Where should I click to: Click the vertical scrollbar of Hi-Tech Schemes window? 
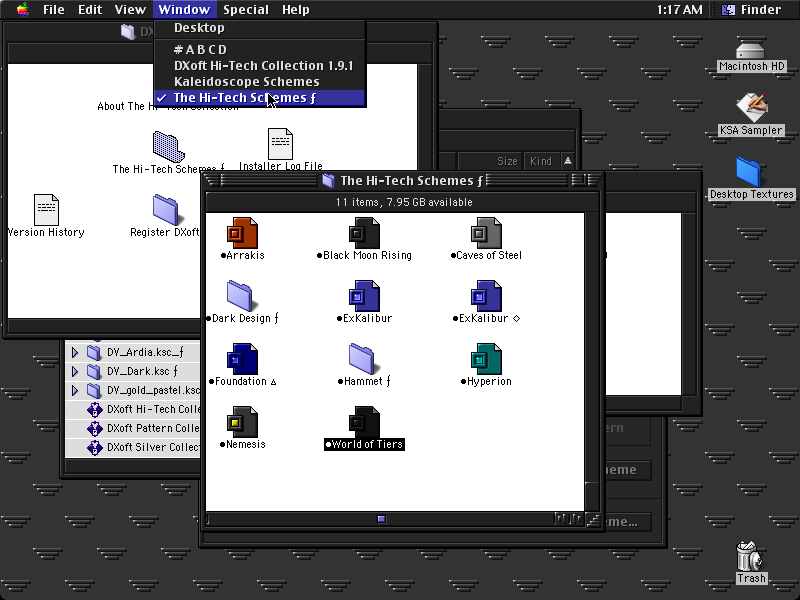(x=592, y=362)
